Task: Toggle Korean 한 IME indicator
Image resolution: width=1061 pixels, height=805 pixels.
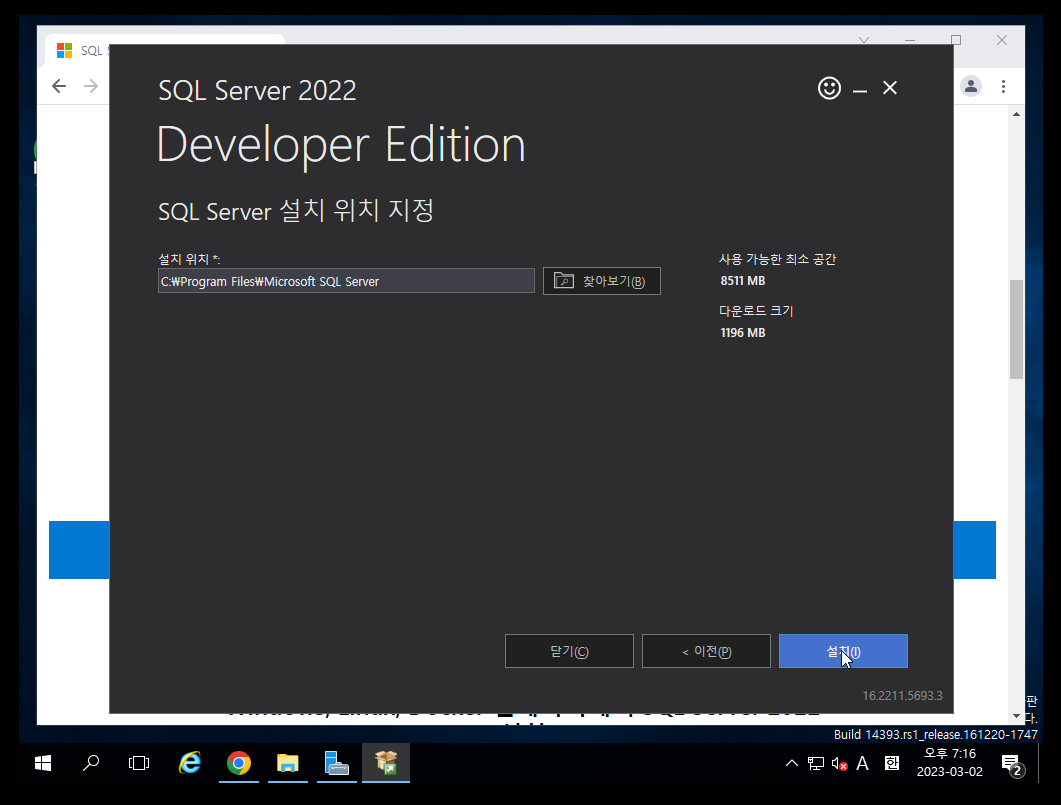Action: tap(892, 764)
